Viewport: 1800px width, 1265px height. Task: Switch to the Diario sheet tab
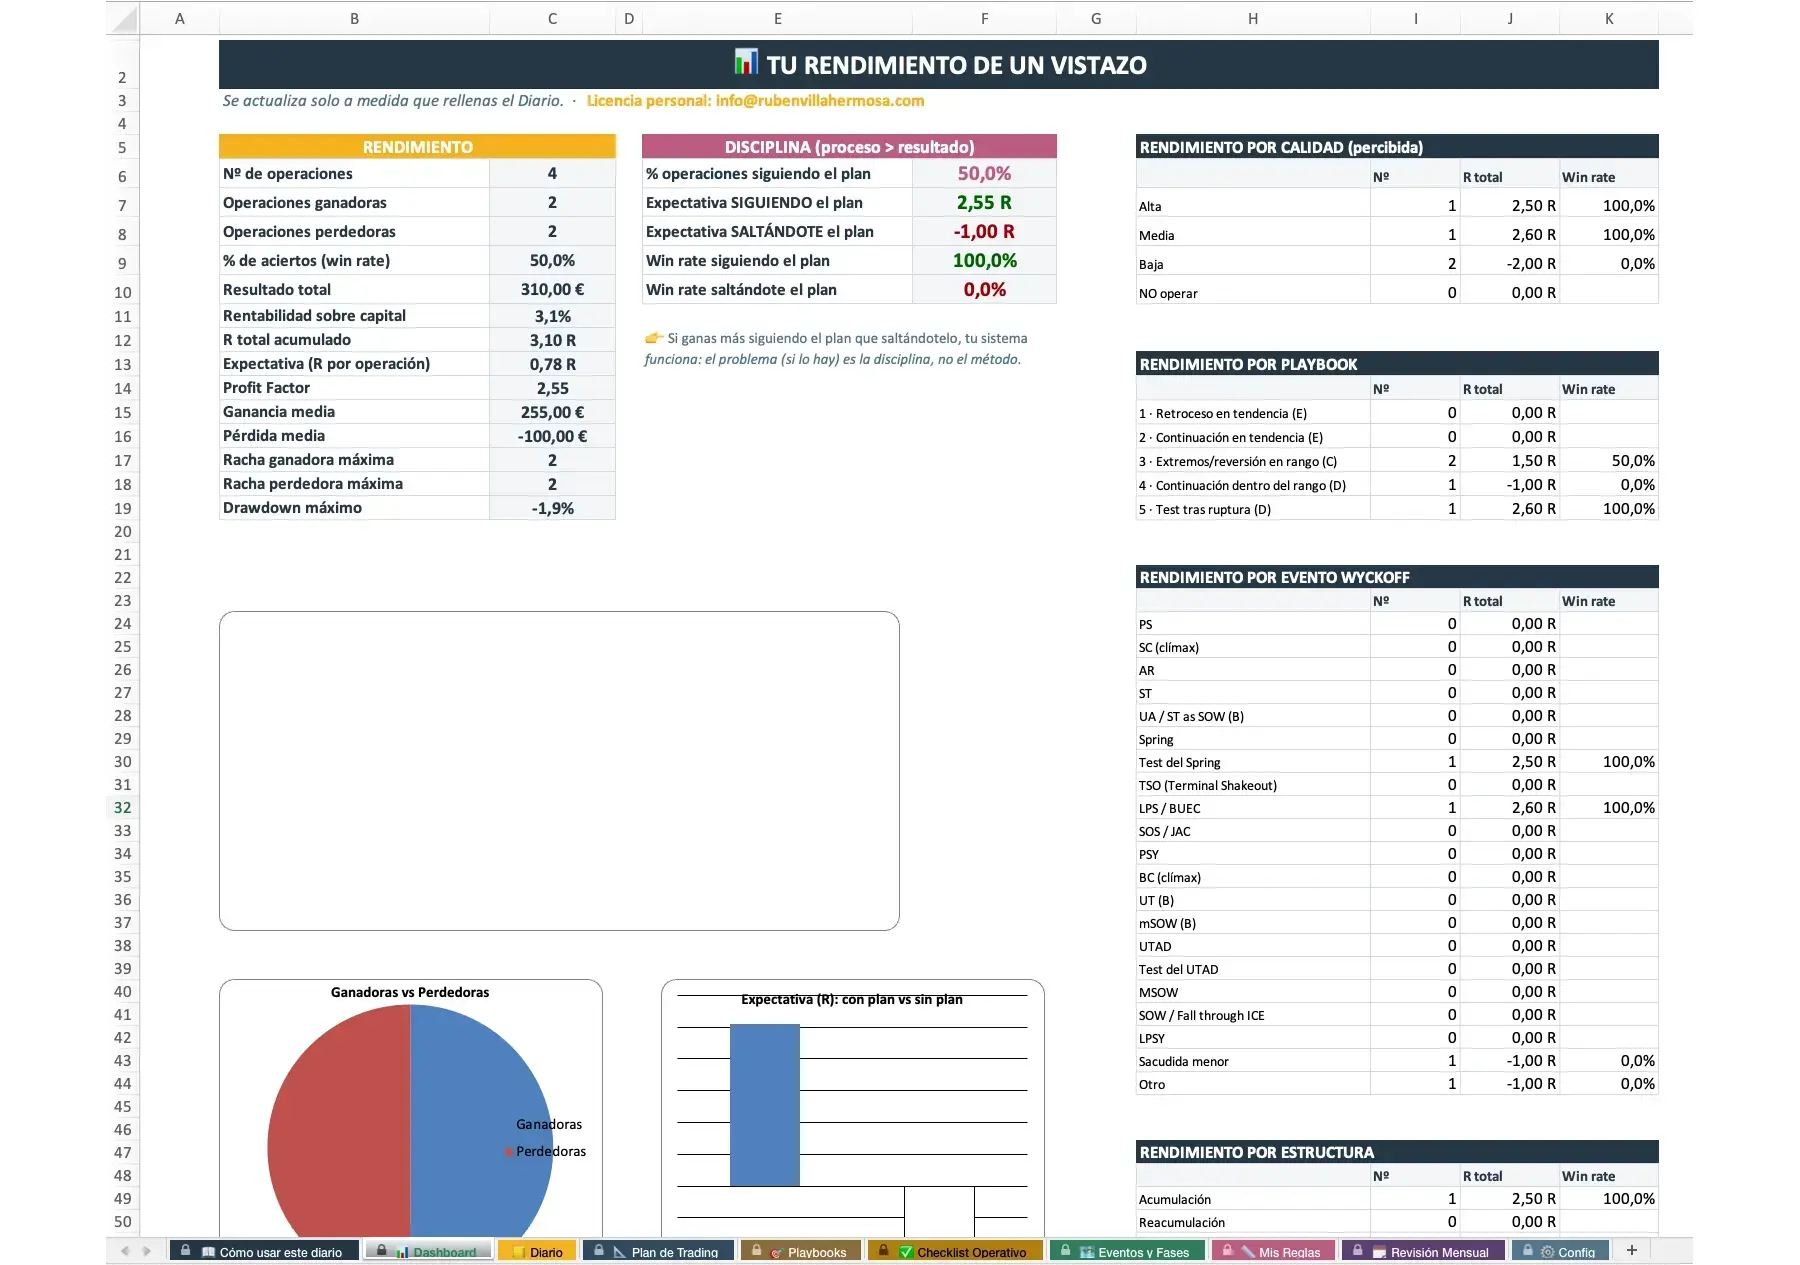pyautogui.click(x=537, y=1251)
